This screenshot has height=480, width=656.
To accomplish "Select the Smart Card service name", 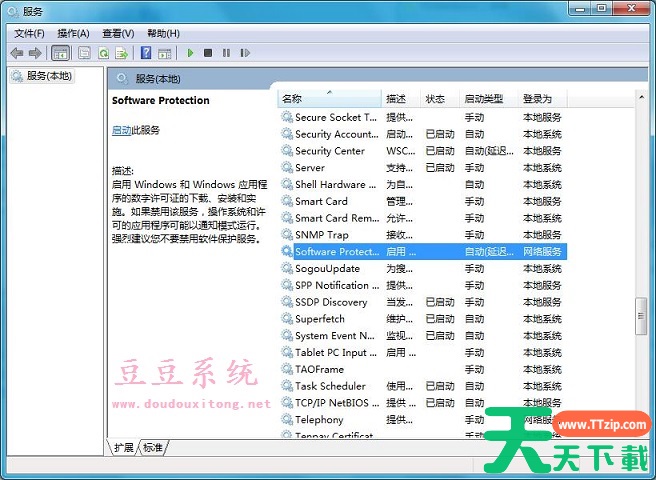I will coord(321,201).
